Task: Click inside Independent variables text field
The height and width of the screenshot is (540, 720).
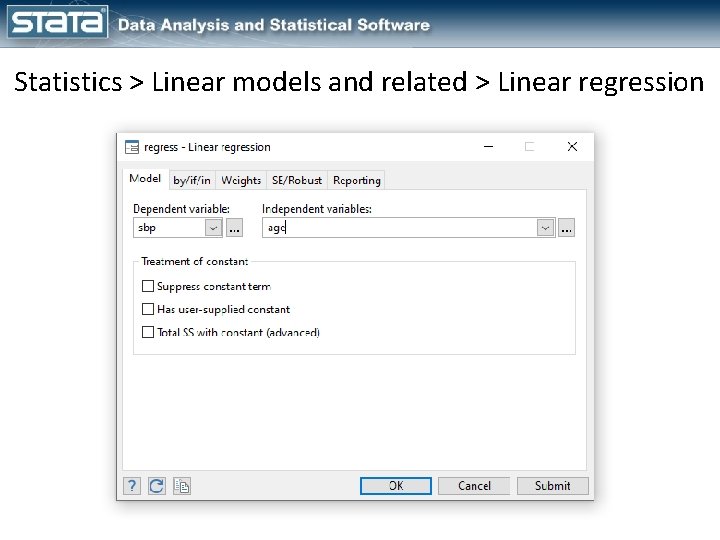Action: pyautogui.click(x=399, y=228)
